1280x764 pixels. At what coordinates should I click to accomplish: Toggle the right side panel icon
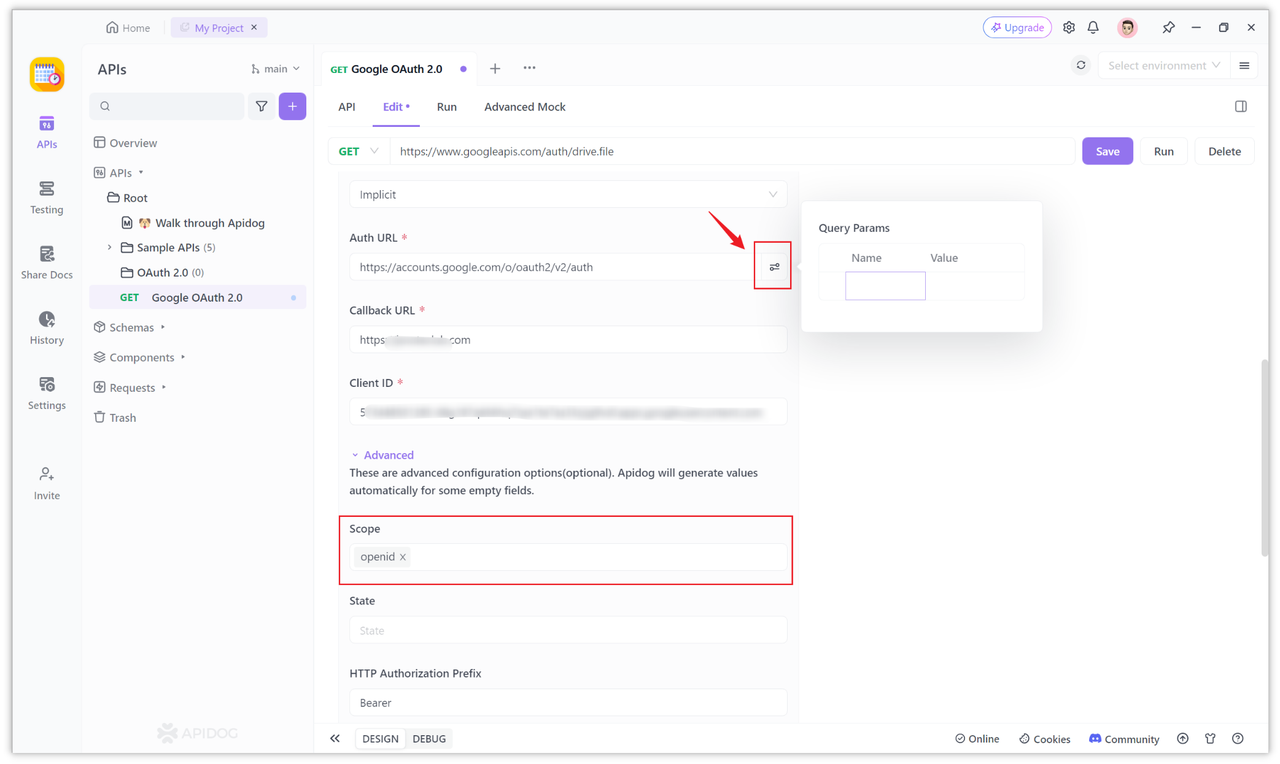pyautogui.click(x=1241, y=107)
